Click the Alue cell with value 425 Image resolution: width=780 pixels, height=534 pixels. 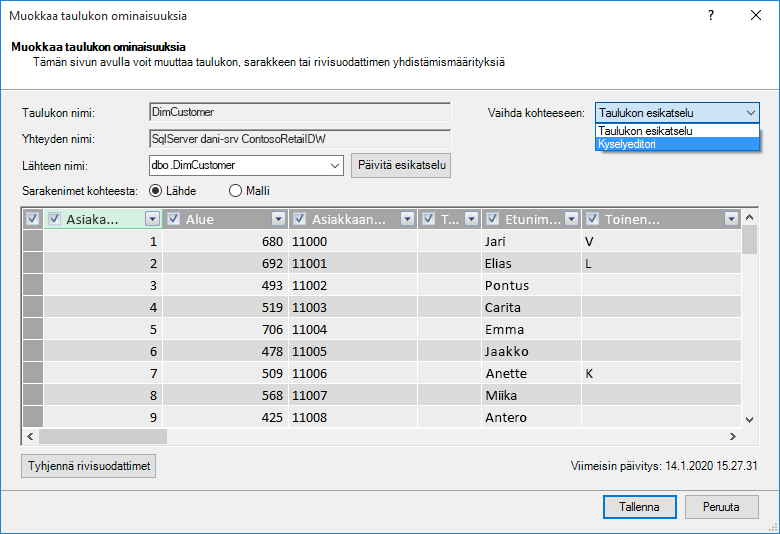pyautogui.click(x=225, y=417)
